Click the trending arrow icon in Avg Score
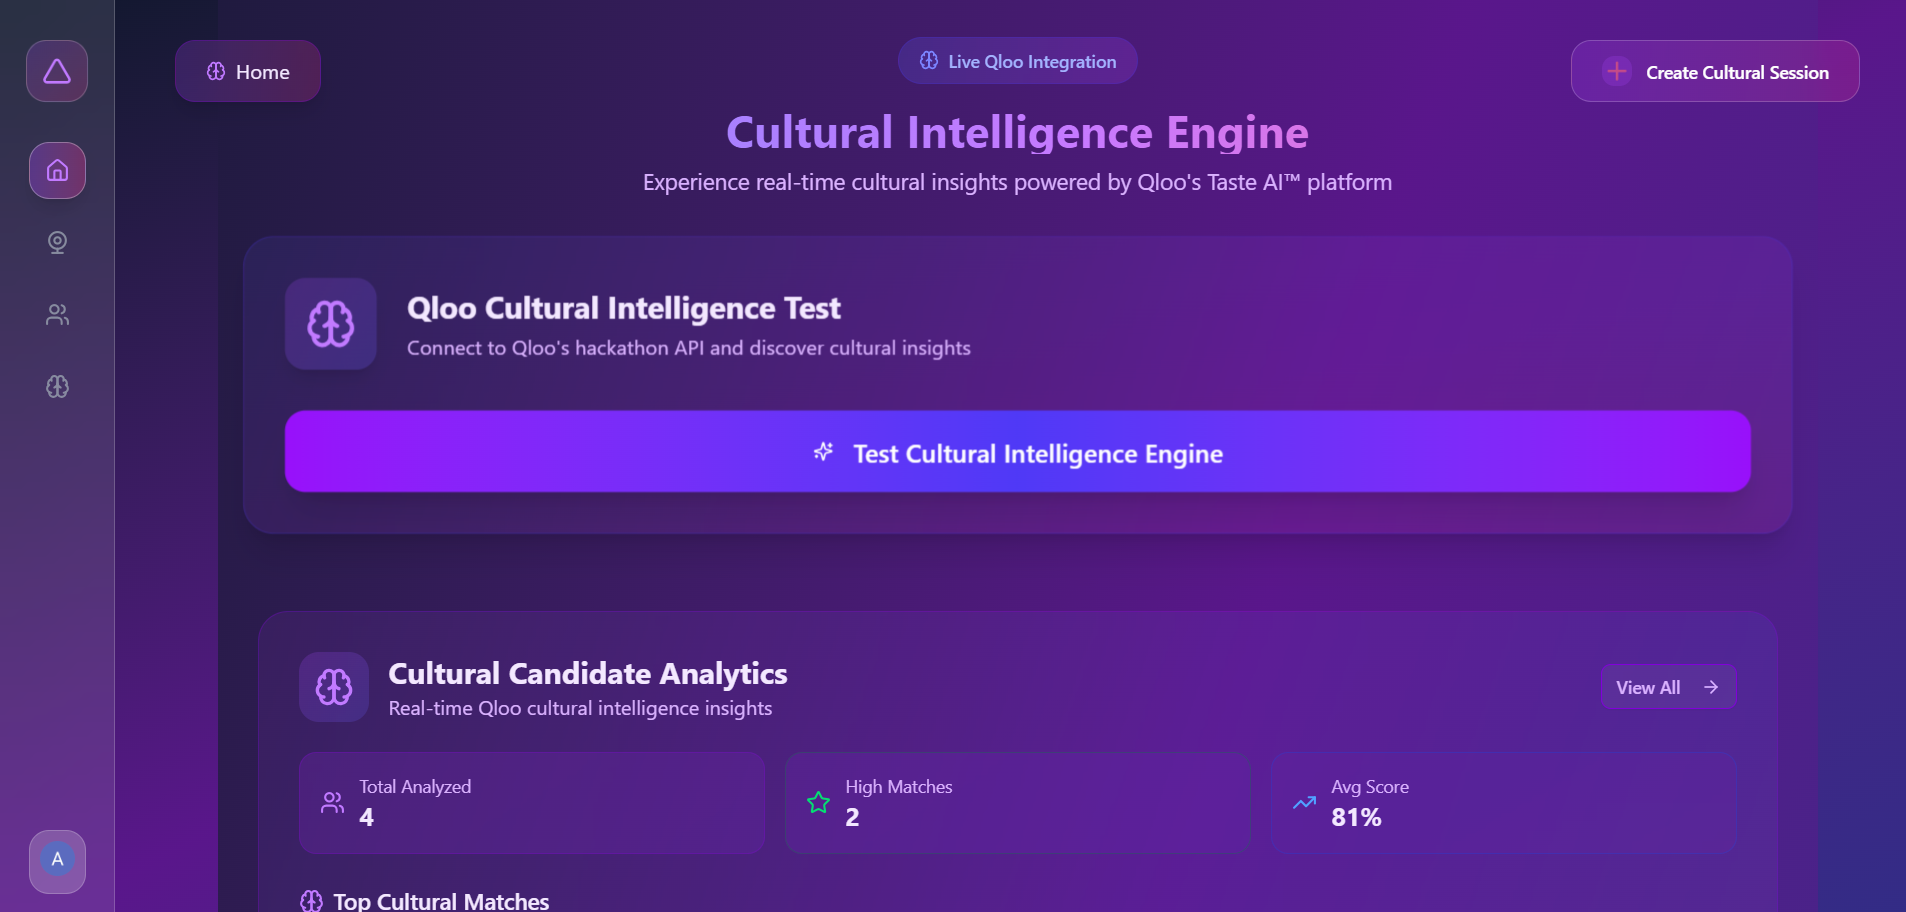The height and width of the screenshot is (912, 1906). pyautogui.click(x=1304, y=802)
